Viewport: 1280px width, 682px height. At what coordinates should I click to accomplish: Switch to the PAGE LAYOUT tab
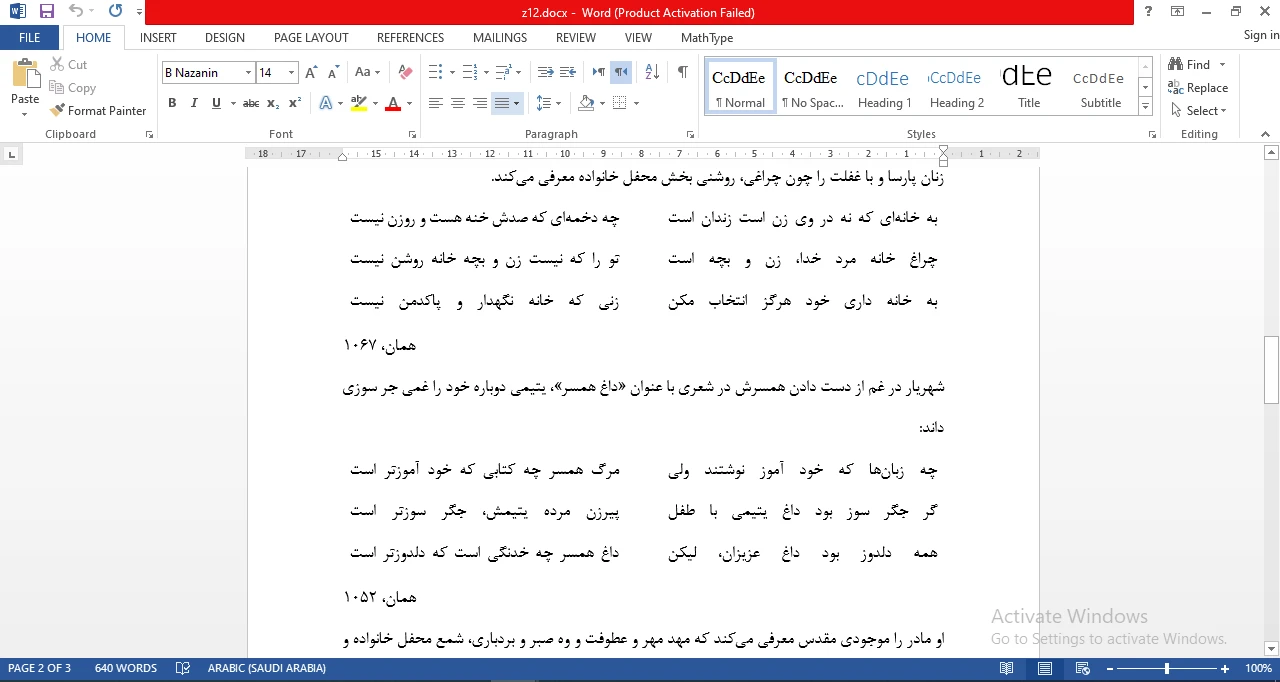[x=311, y=38]
